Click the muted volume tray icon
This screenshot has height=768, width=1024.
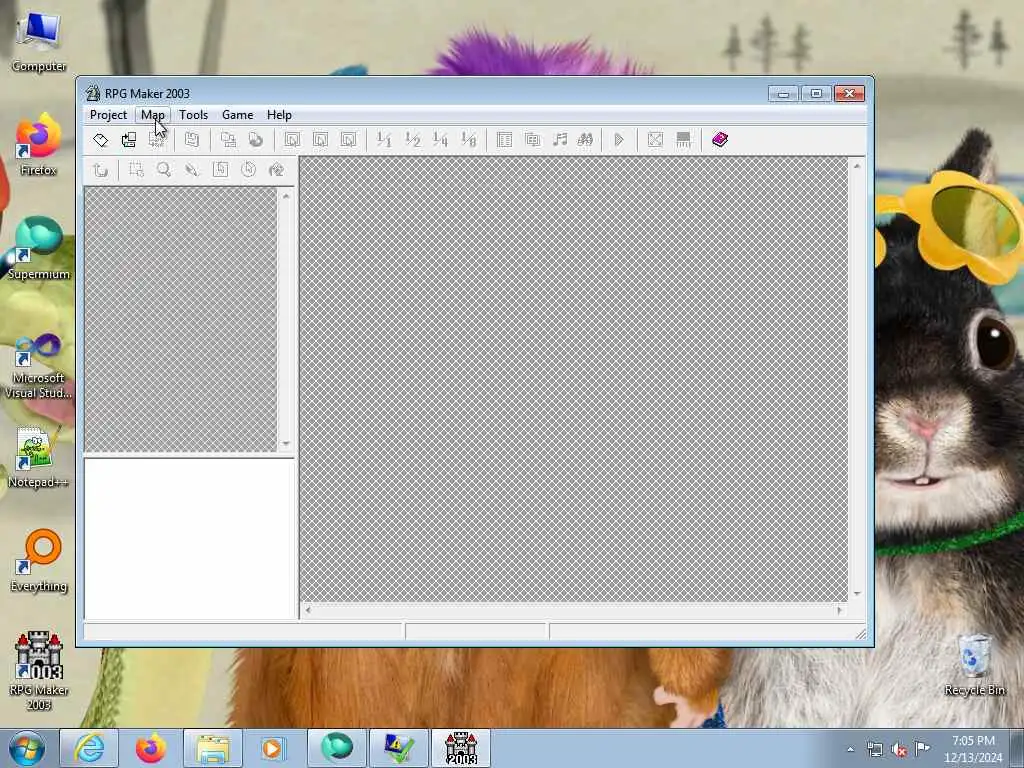tap(899, 749)
